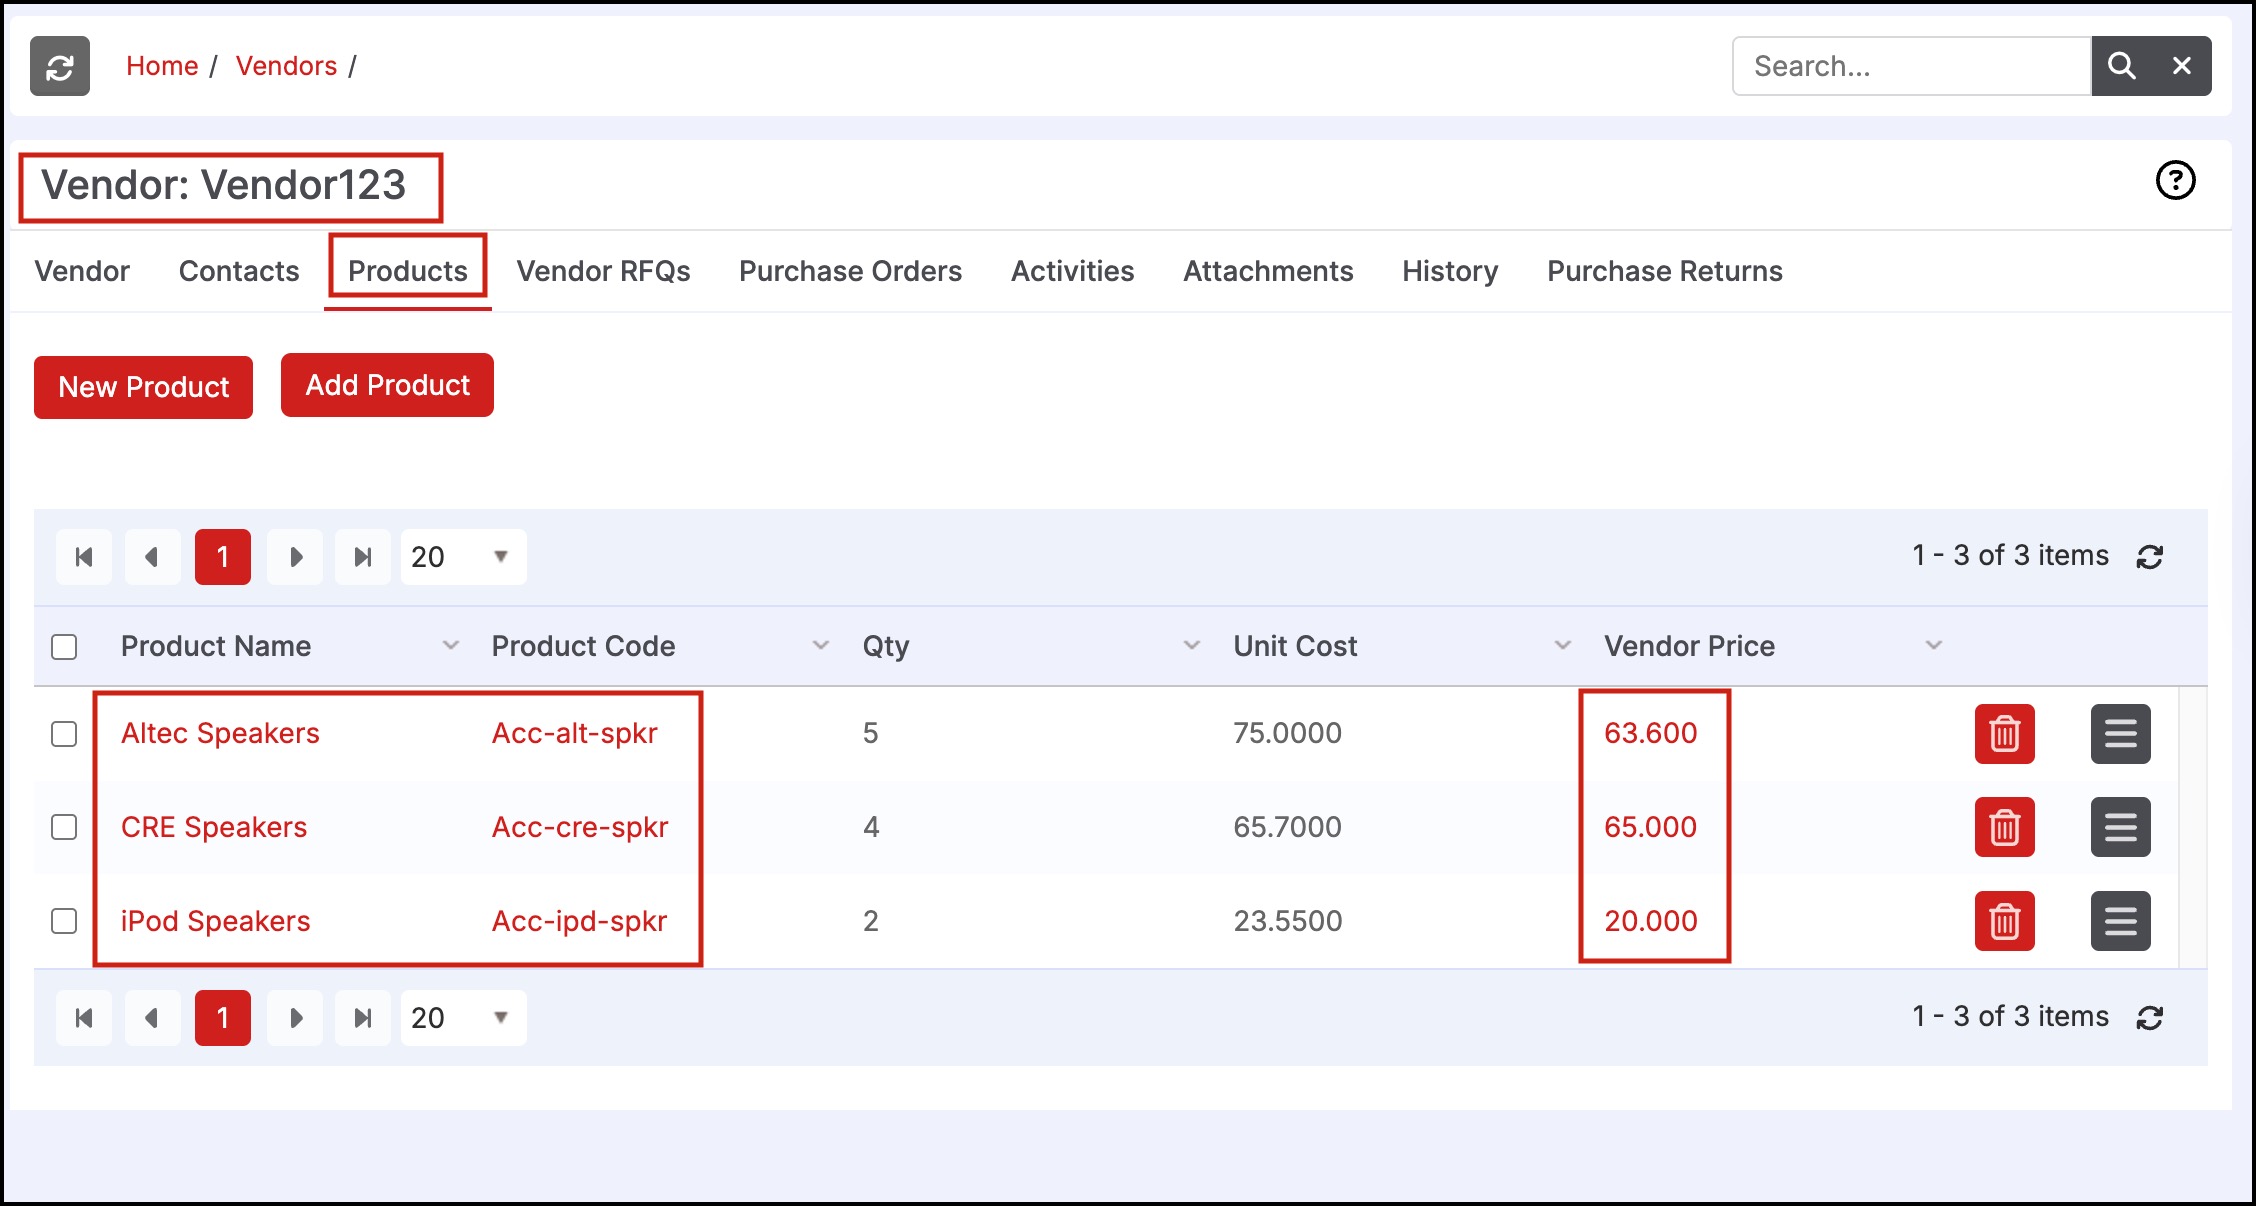Go to first page in top pager

pyautogui.click(x=84, y=557)
